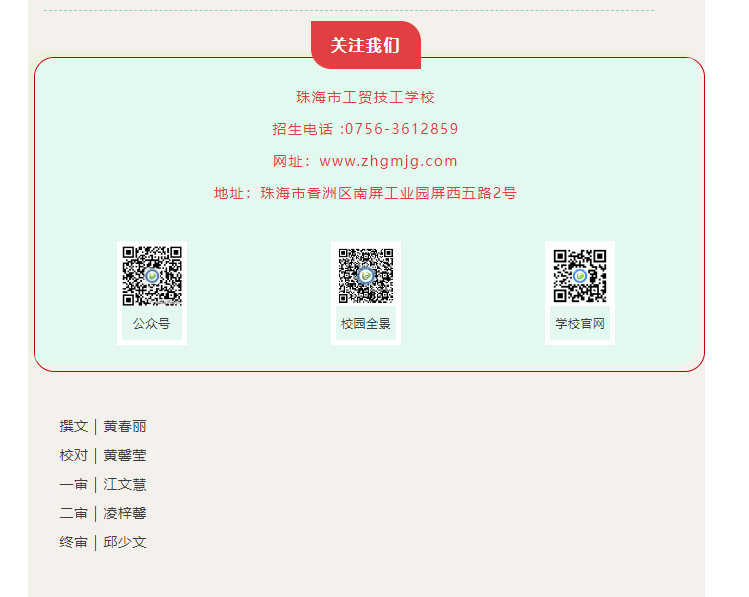Click the final review credit 终审 邱少文
This screenshot has width=749, height=597.
click(x=103, y=542)
